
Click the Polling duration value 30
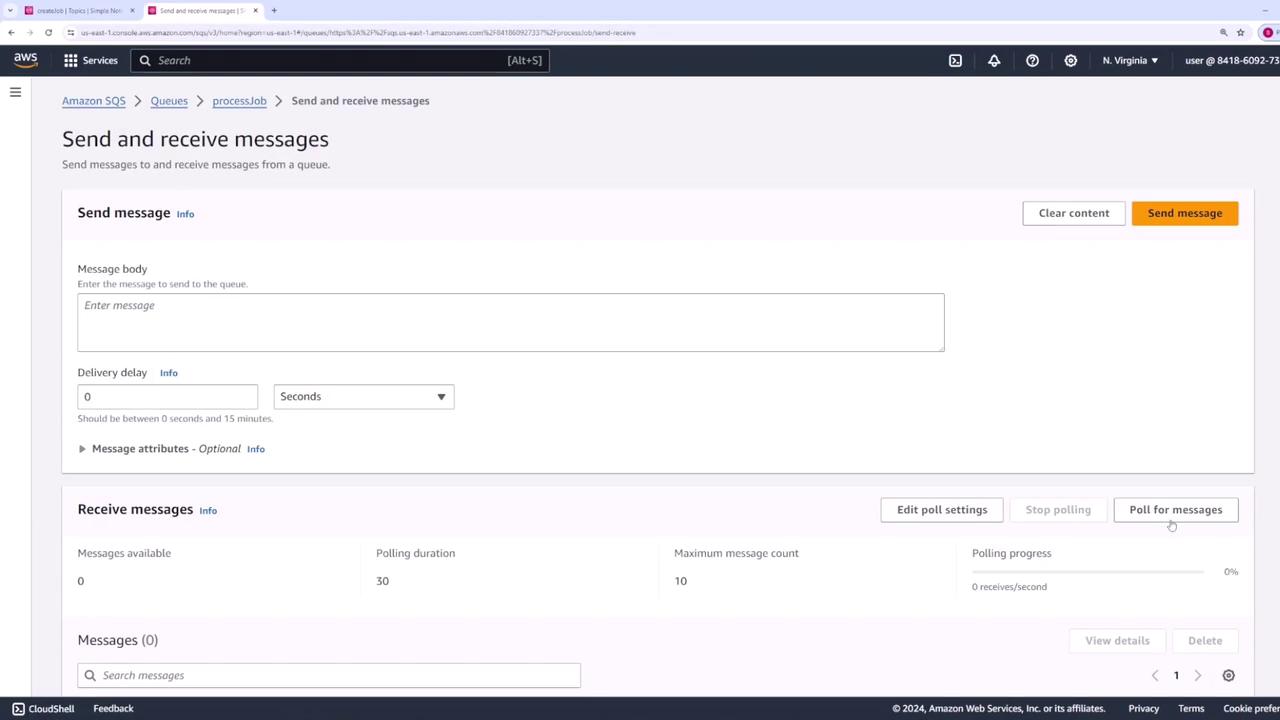click(x=382, y=581)
